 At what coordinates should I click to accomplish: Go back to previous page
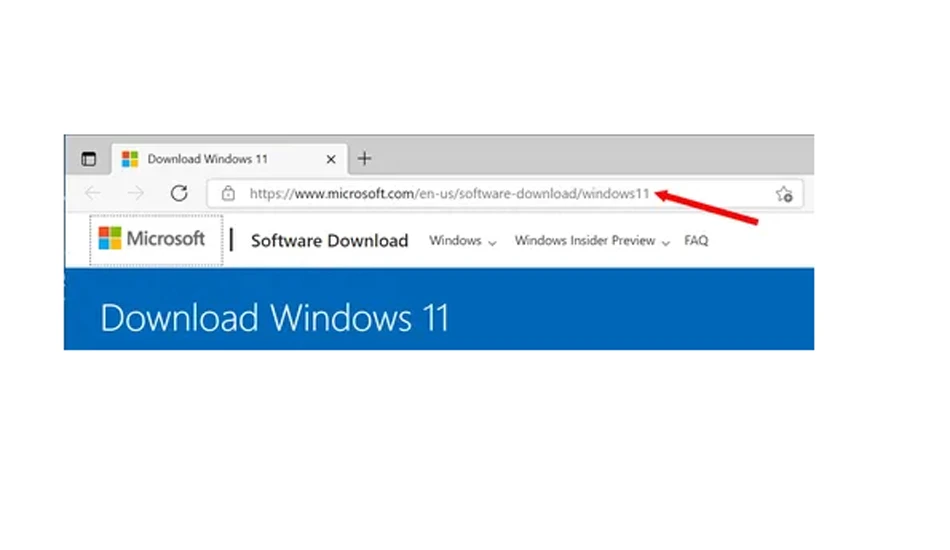[93, 193]
